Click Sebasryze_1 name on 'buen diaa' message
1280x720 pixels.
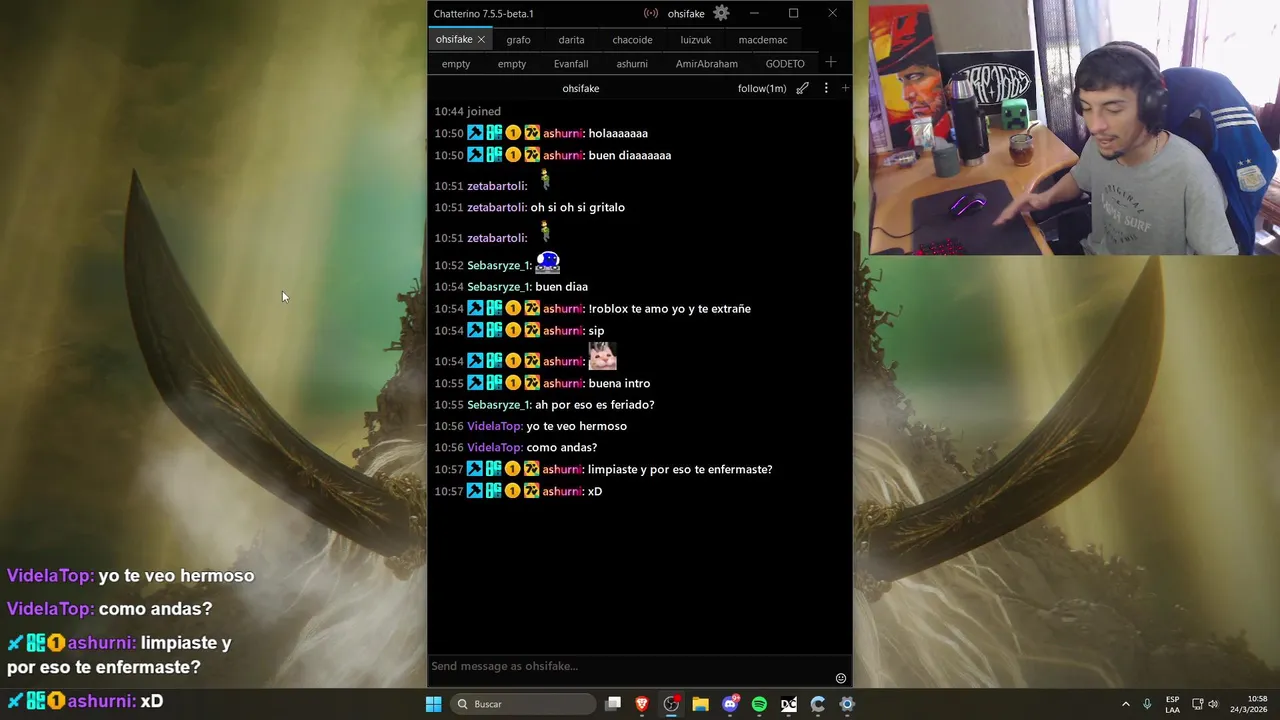(499, 287)
